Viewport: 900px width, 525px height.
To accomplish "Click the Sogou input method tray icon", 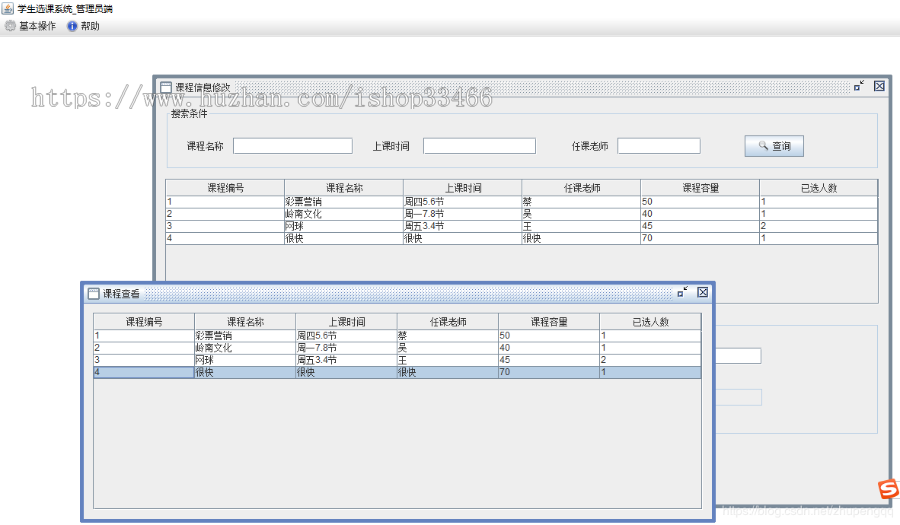I will point(888,489).
